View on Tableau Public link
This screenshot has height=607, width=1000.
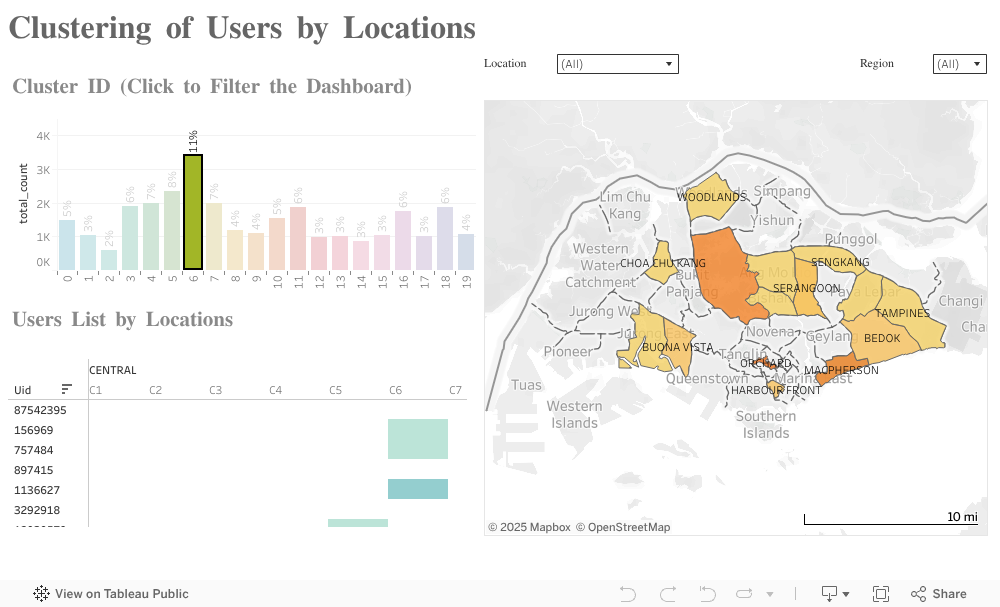click(121, 594)
